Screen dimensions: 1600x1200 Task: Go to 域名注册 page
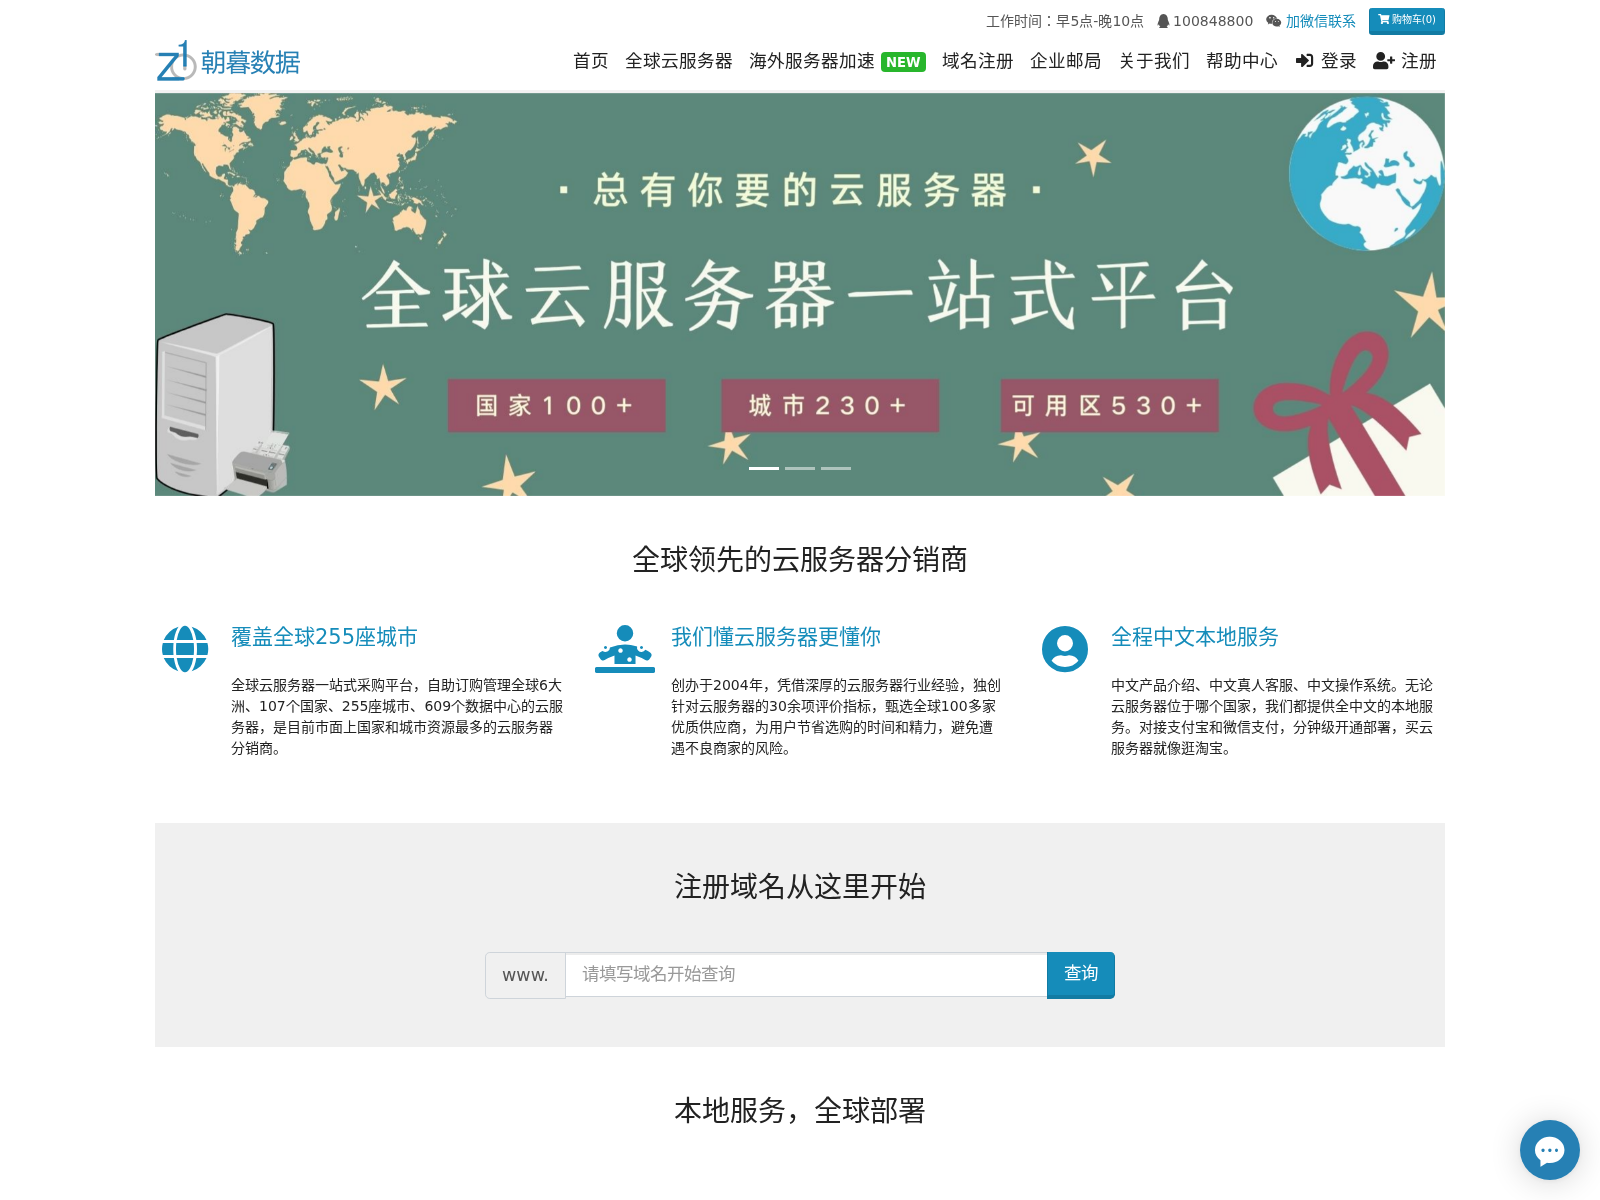977,61
